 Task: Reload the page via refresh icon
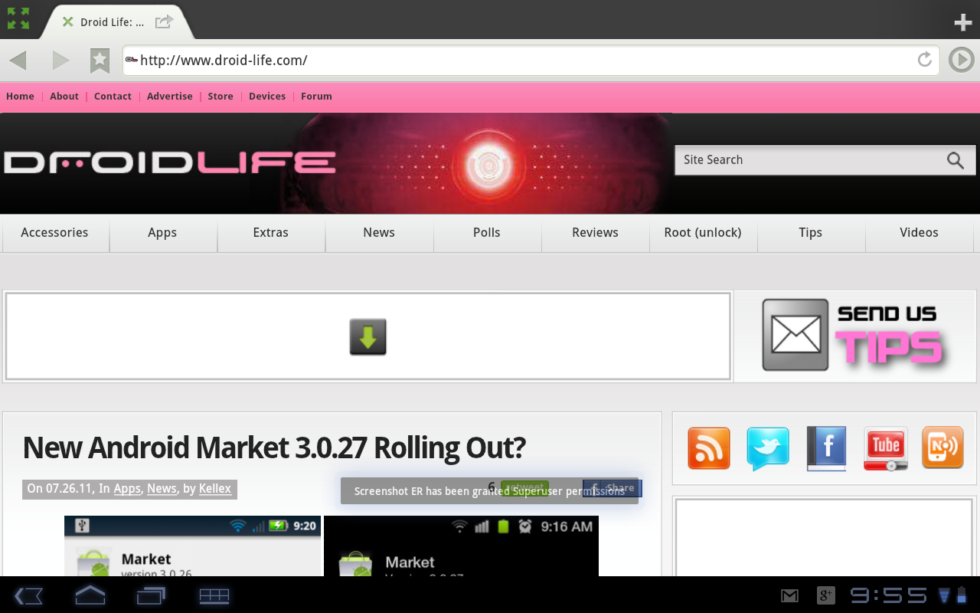point(925,60)
